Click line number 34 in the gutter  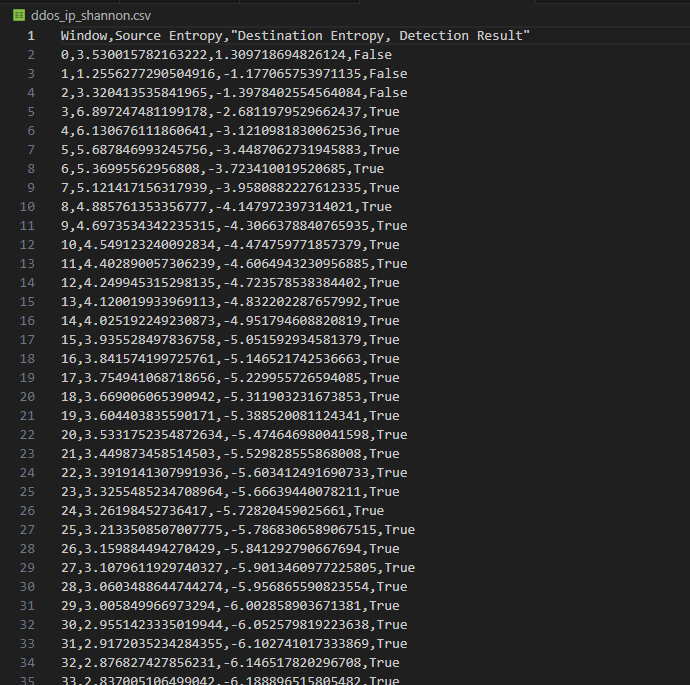tap(27, 662)
